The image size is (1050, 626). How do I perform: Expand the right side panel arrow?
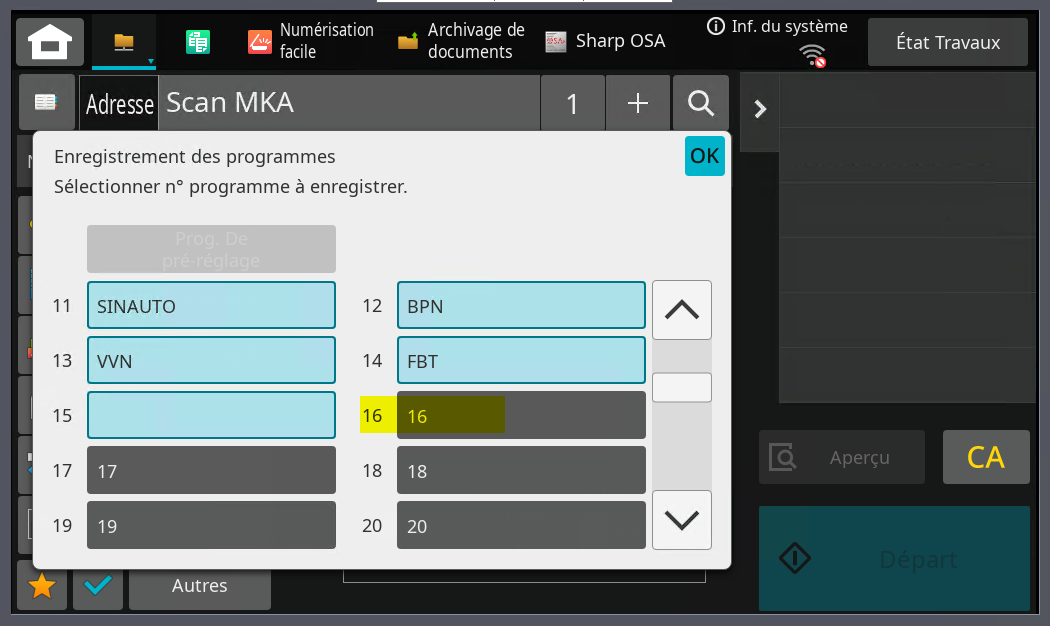(x=759, y=109)
